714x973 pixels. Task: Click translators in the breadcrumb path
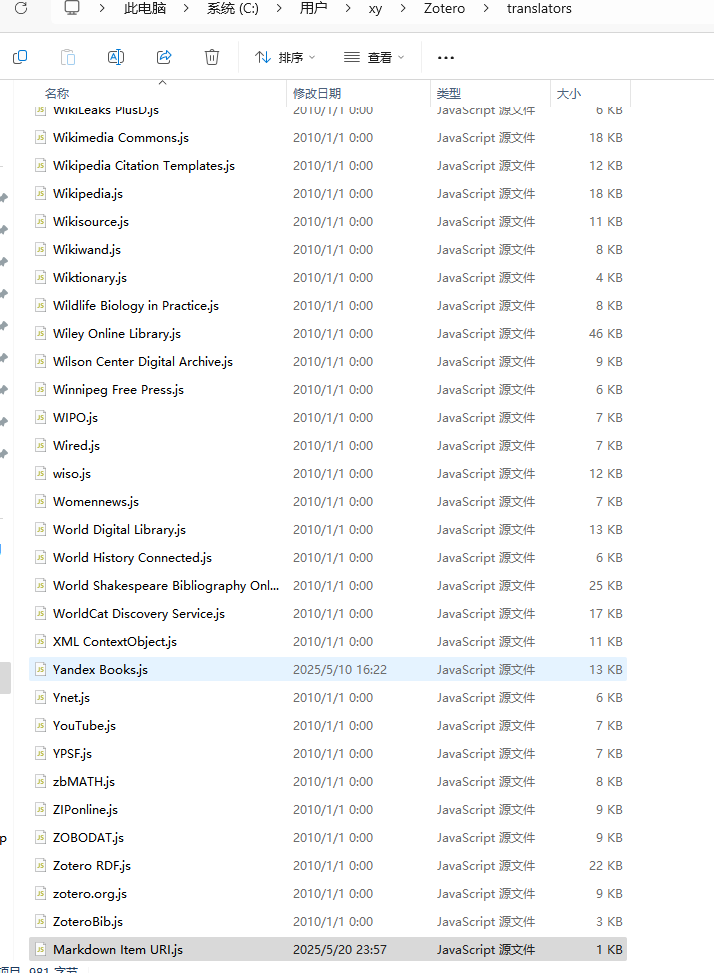point(539,9)
